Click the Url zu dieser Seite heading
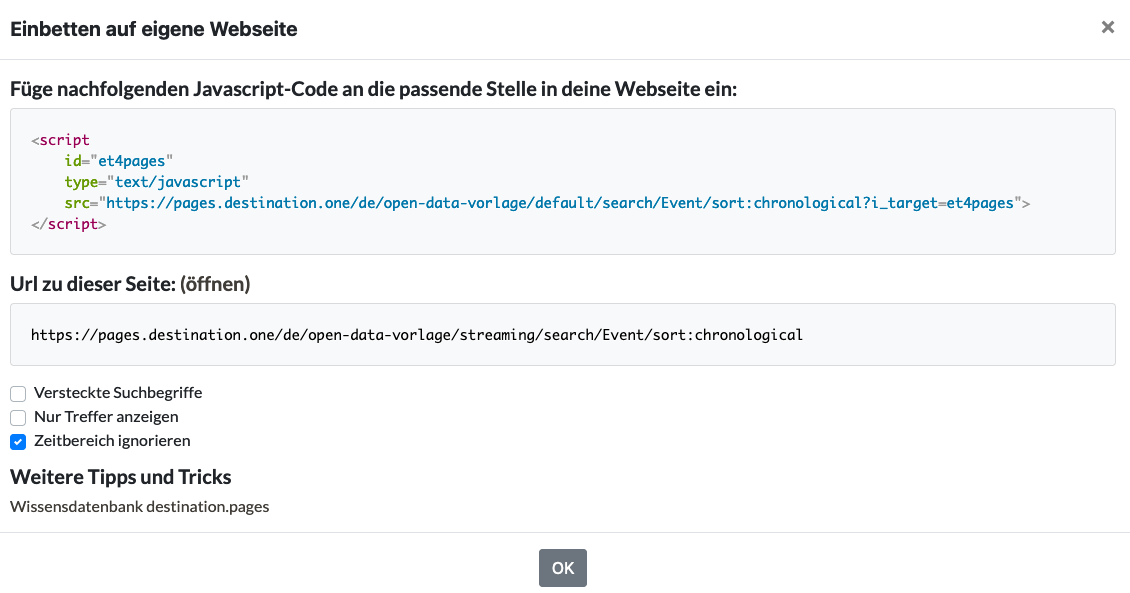This screenshot has height=593, width=1130. (x=93, y=284)
